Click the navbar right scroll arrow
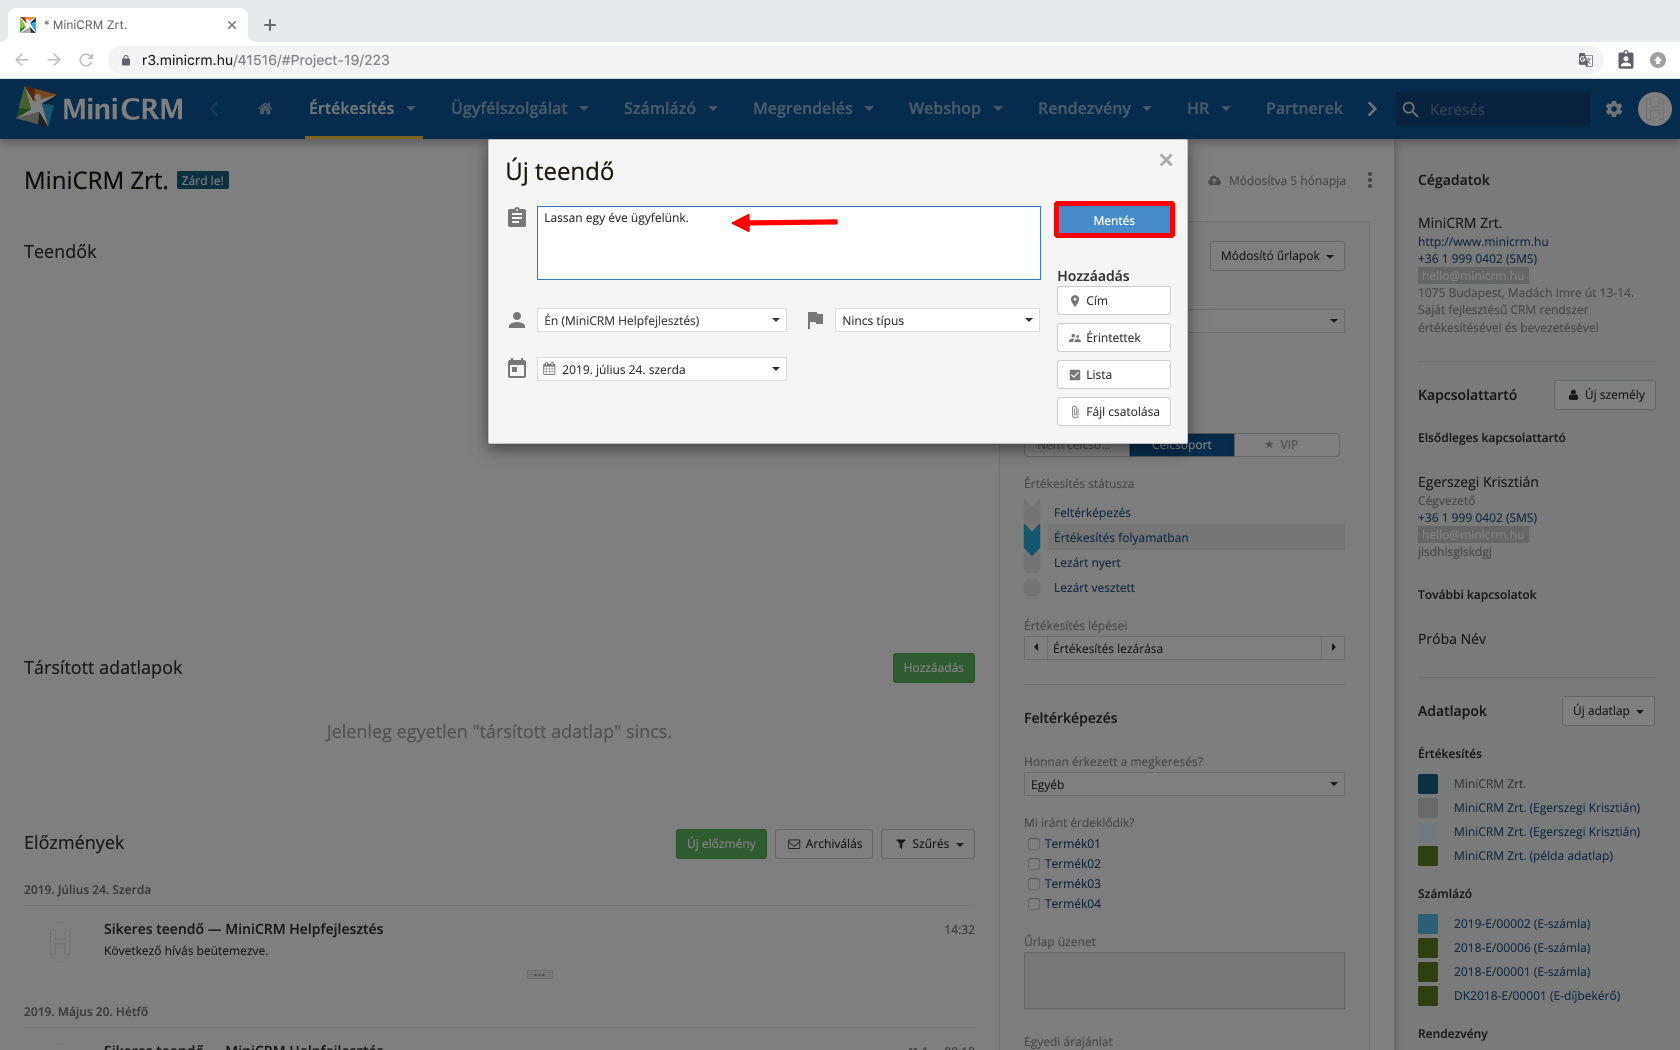This screenshot has height=1050, width=1680. 1372,109
